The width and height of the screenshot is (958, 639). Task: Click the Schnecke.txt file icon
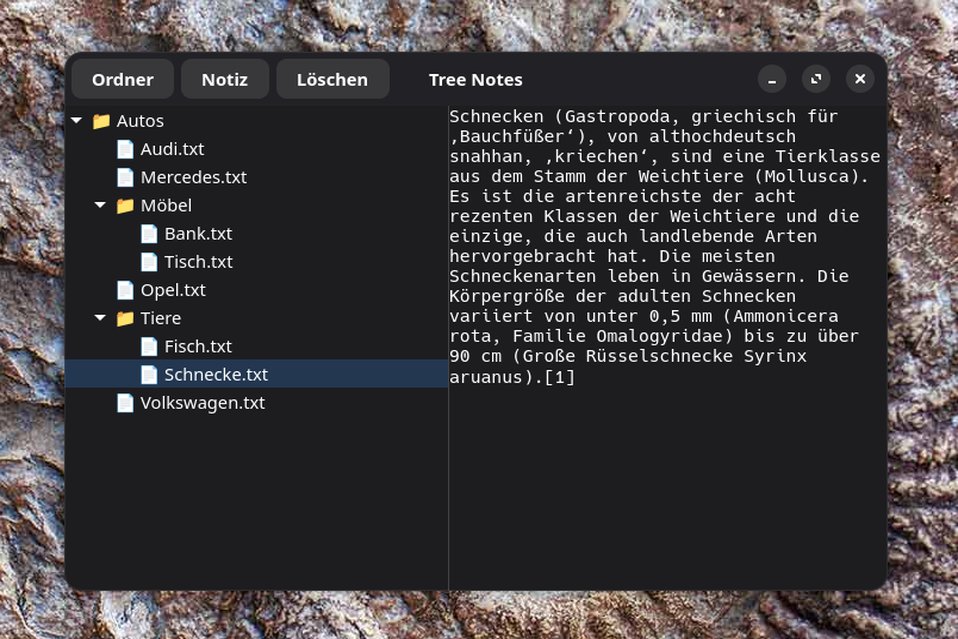tap(149, 374)
